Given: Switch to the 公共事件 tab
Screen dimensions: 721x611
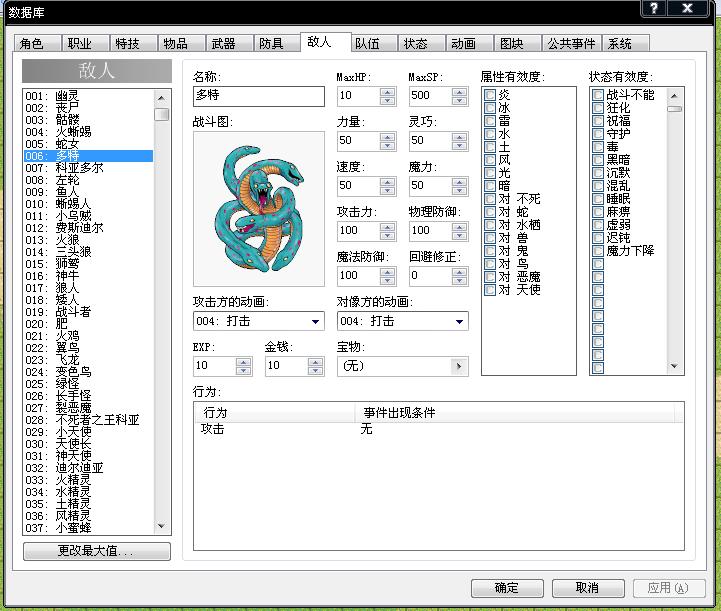Looking at the screenshot, I should 572,43.
